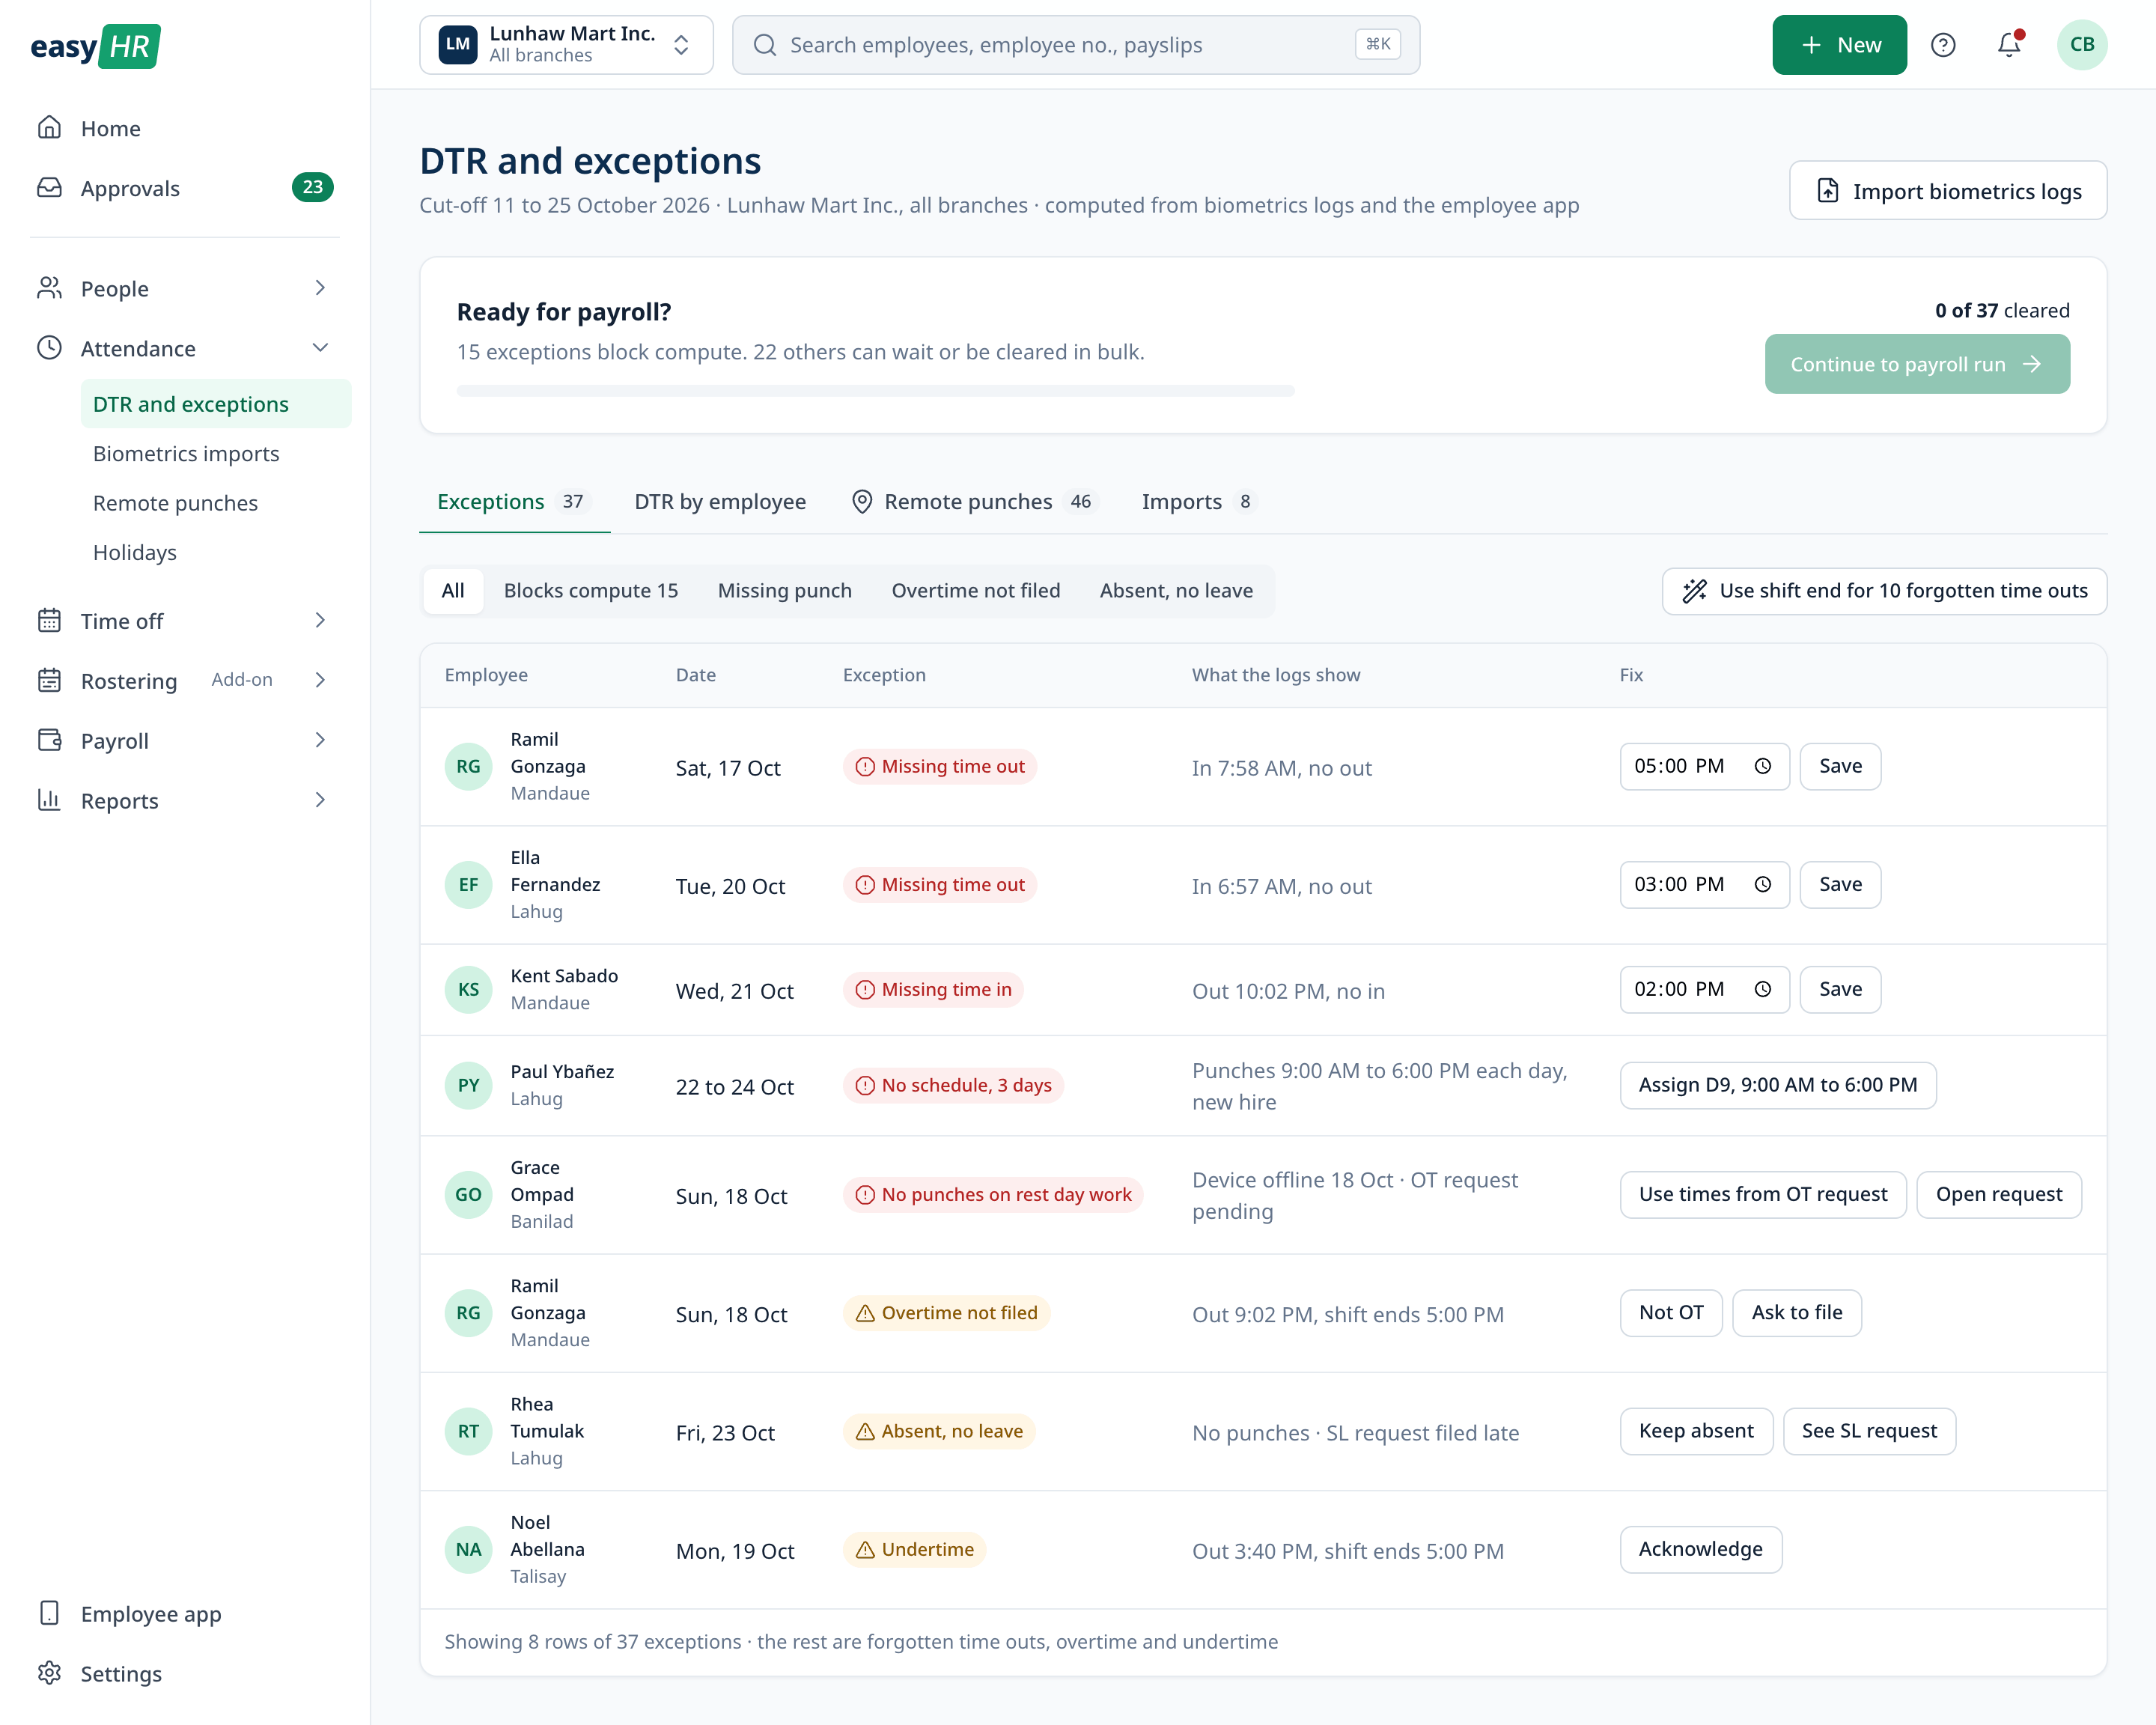Filter by Absent, no leave

[1176, 590]
